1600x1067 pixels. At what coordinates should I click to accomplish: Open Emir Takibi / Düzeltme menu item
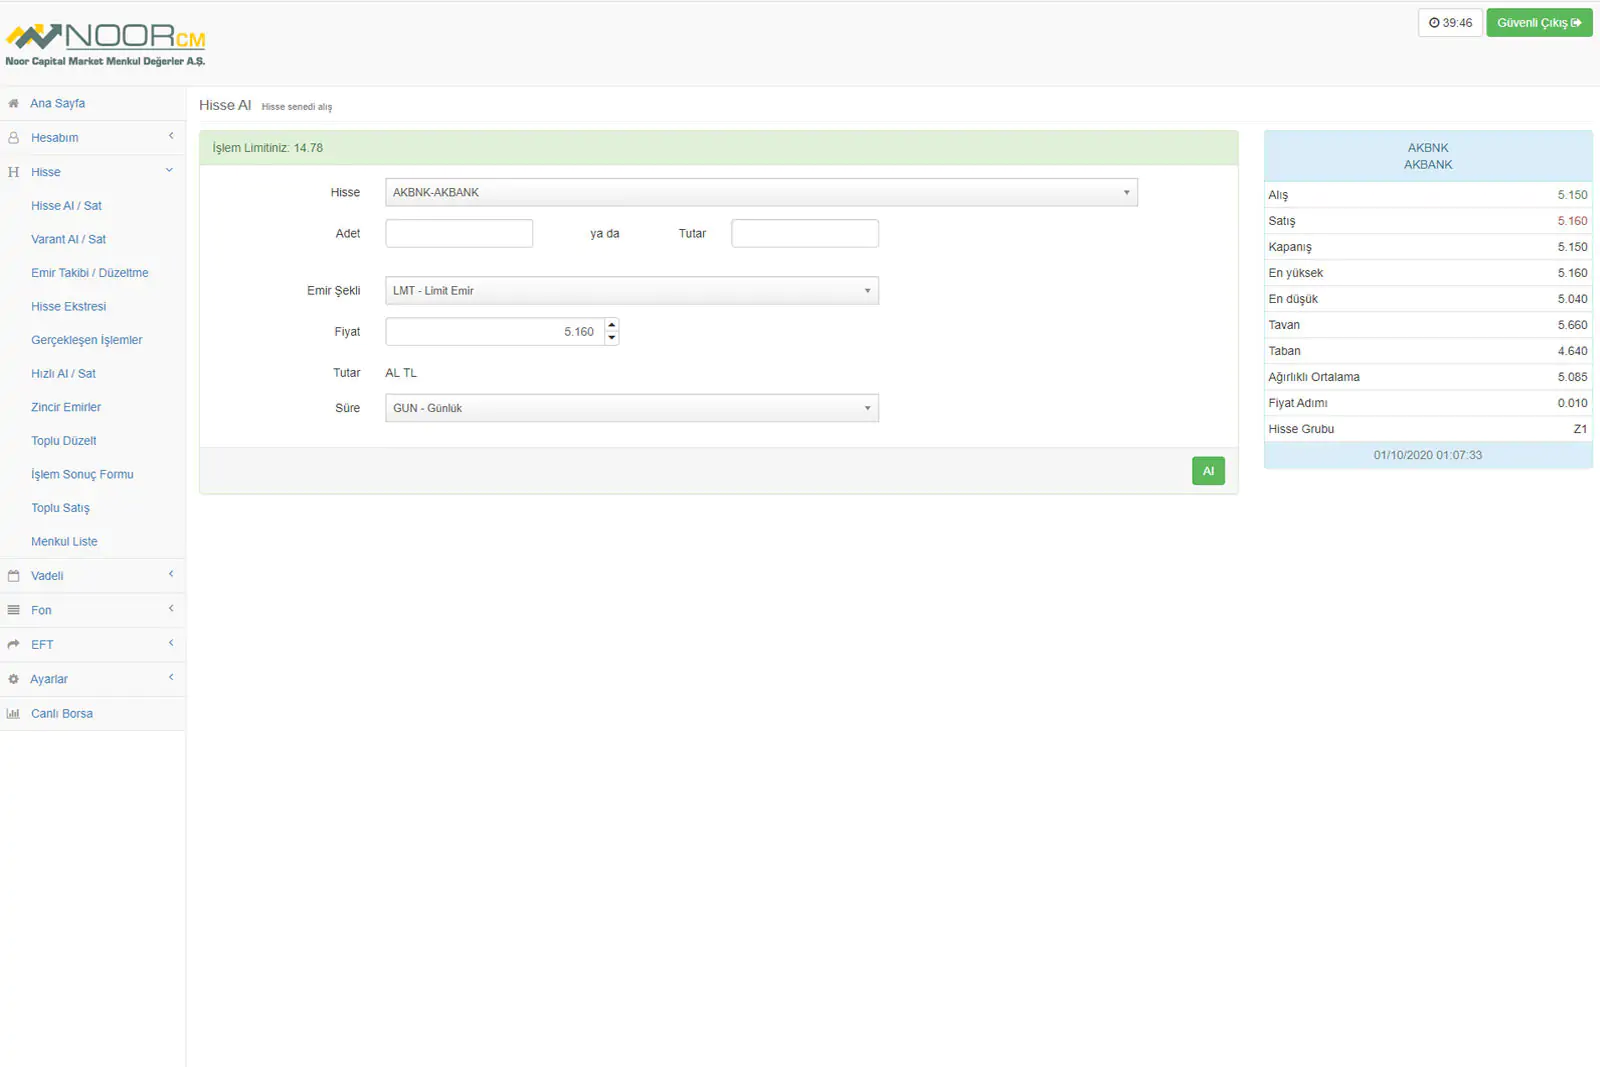pos(89,273)
